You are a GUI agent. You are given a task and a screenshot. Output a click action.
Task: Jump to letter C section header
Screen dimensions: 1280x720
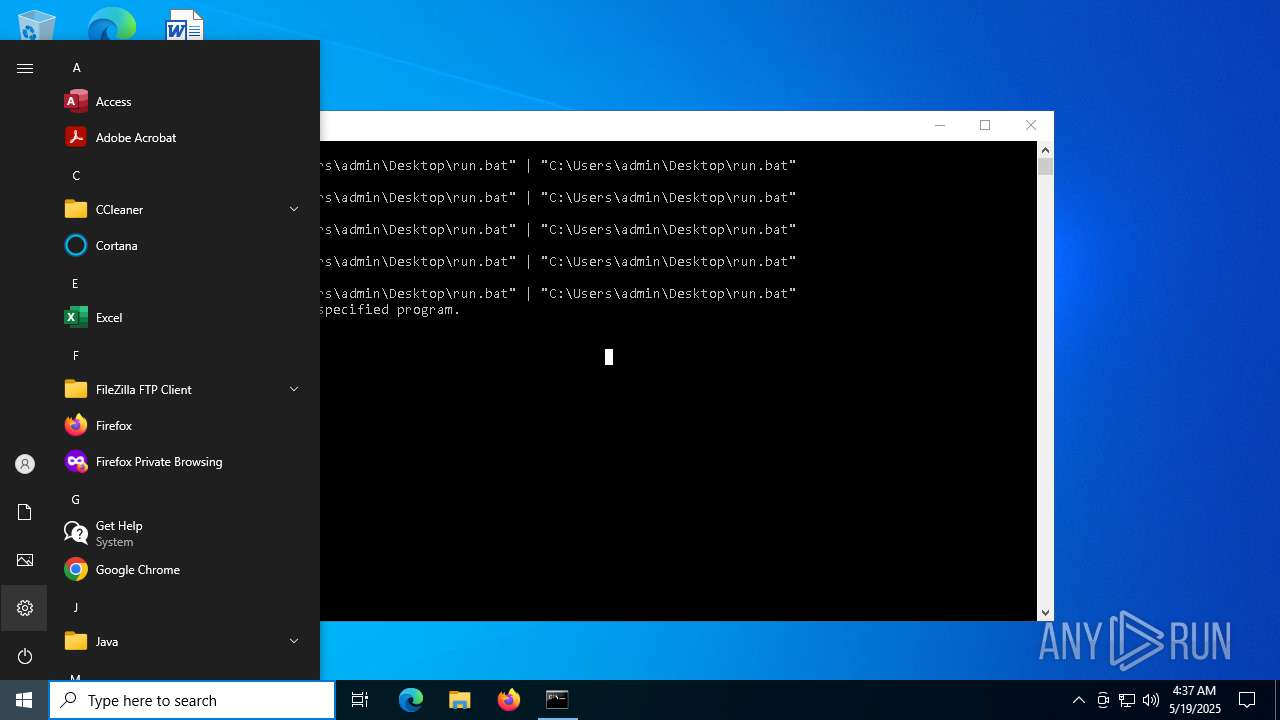(x=76, y=176)
